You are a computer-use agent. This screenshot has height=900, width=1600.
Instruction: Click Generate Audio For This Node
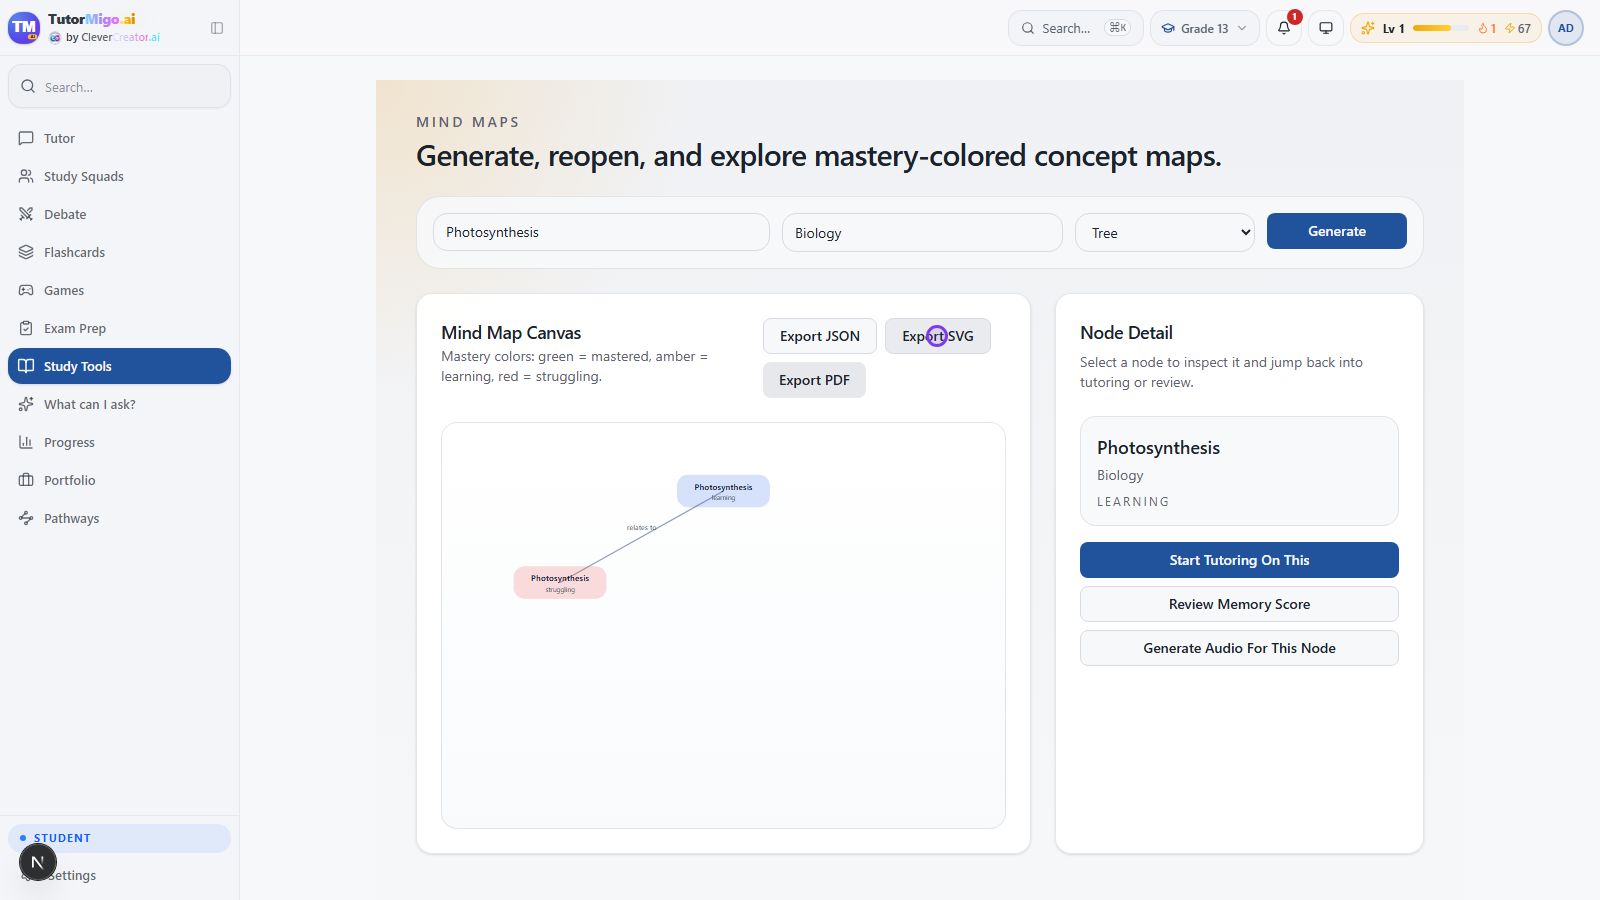point(1239,648)
